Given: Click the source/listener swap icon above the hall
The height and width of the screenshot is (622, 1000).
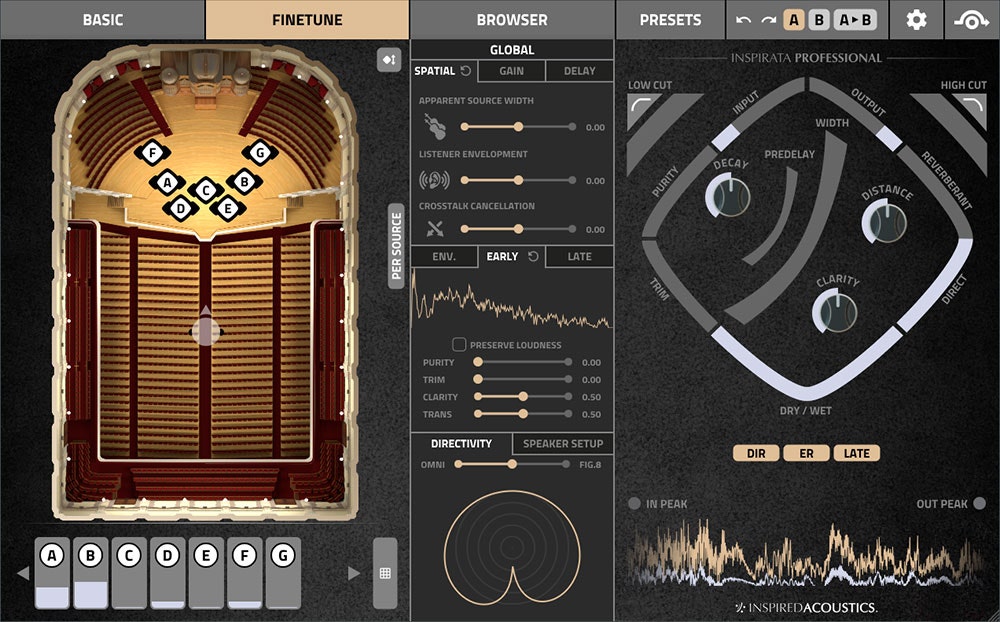Looking at the screenshot, I should point(389,60).
